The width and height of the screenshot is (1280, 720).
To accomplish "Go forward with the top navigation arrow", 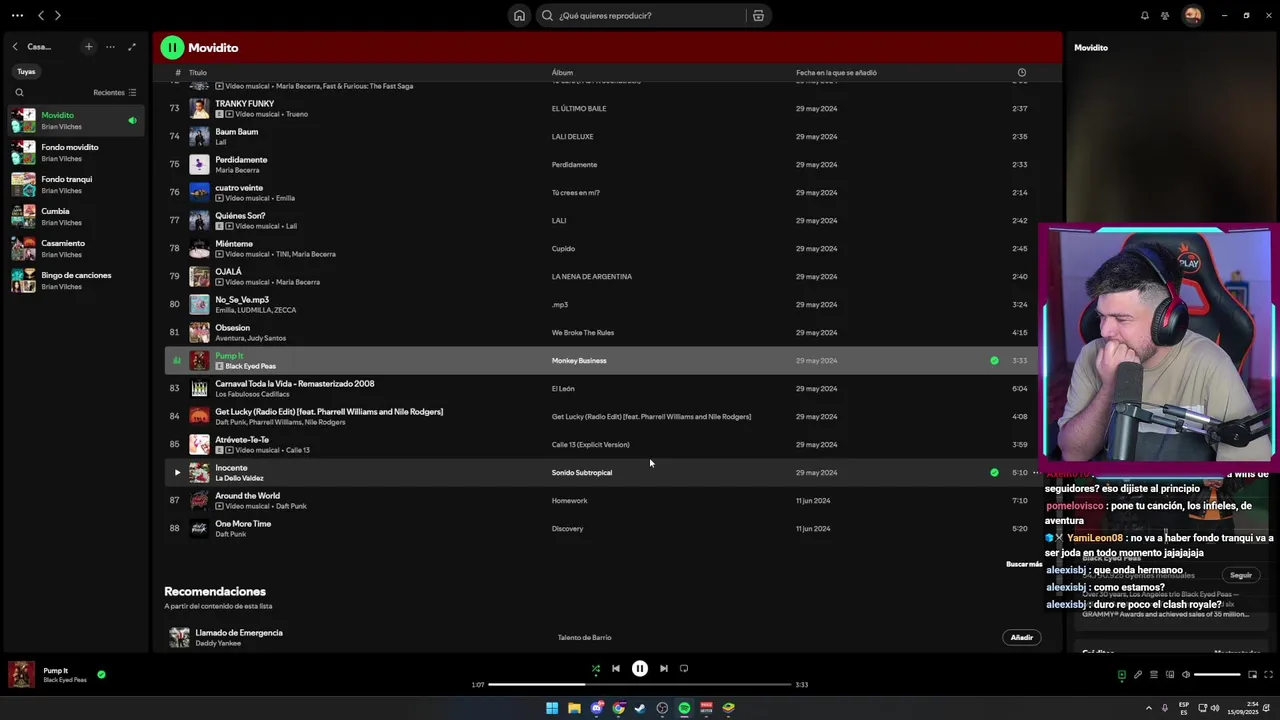I will (x=57, y=15).
